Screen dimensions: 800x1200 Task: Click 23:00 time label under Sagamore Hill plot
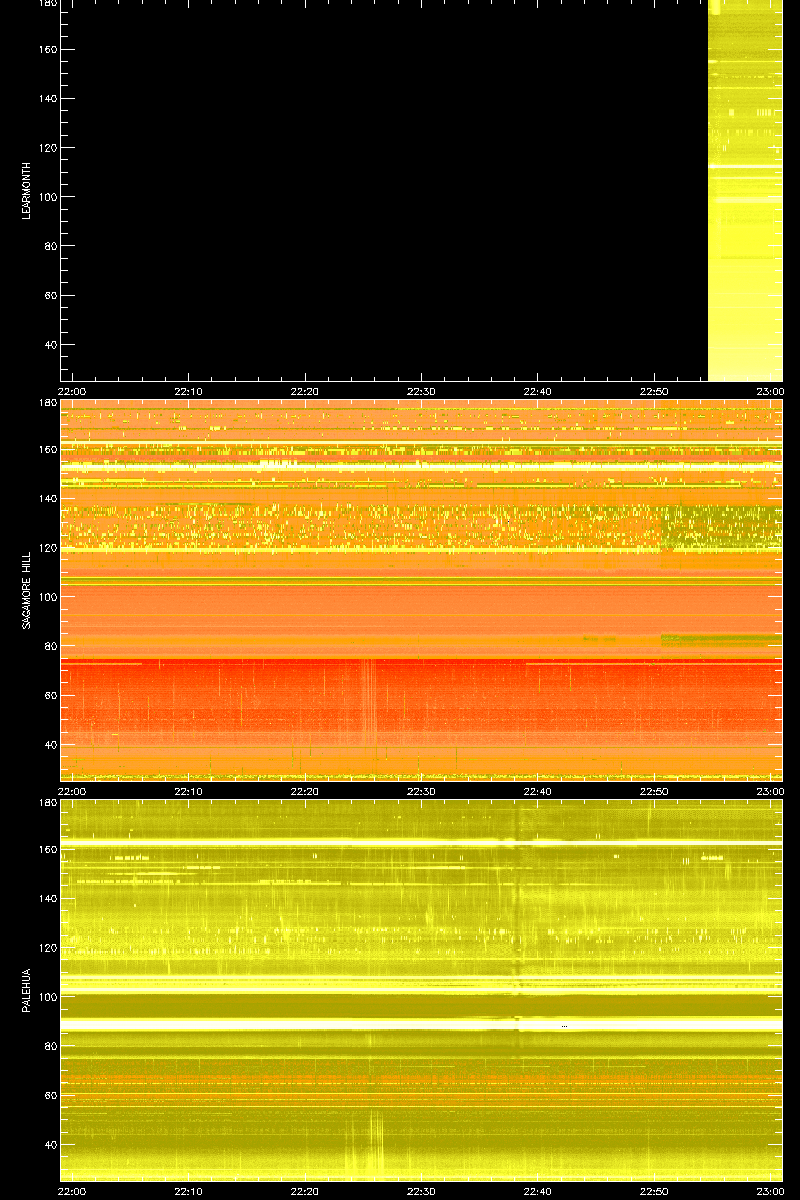[x=770, y=791]
